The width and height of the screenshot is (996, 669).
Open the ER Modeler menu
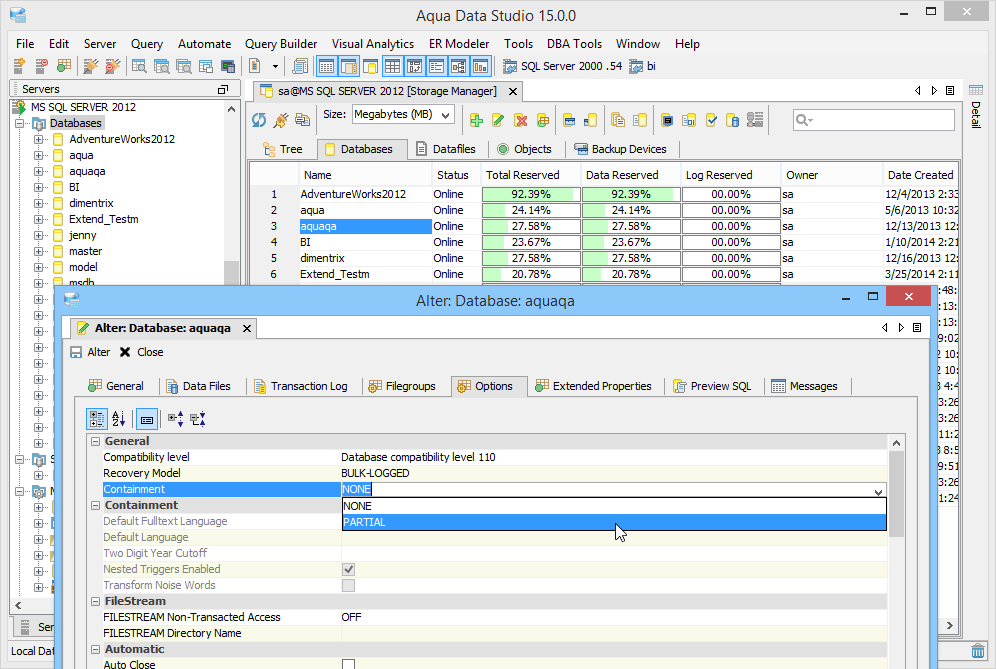pyautogui.click(x=459, y=44)
